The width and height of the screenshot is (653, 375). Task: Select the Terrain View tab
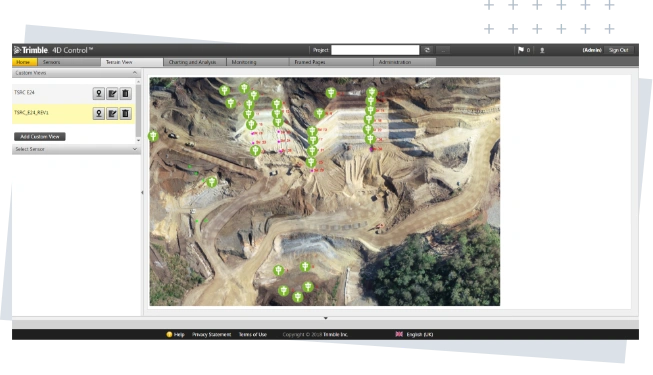132,62
